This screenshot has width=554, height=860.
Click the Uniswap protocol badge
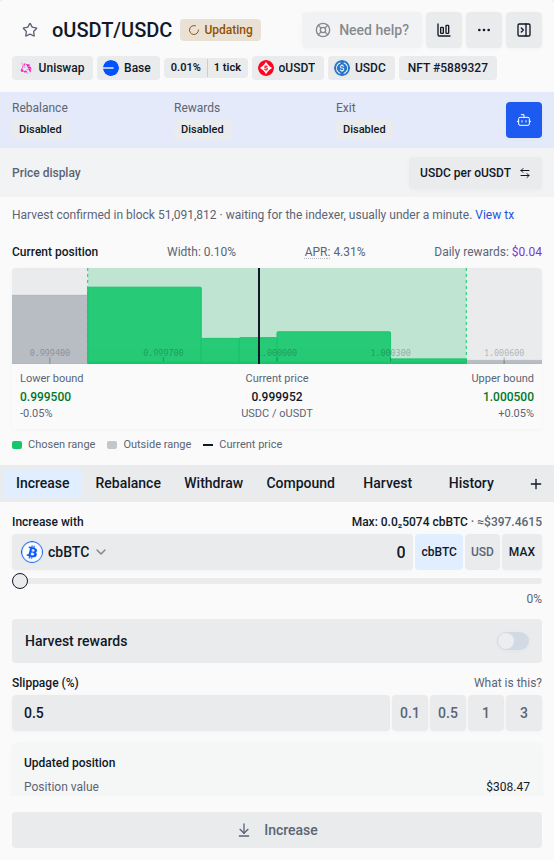(53, 68)
